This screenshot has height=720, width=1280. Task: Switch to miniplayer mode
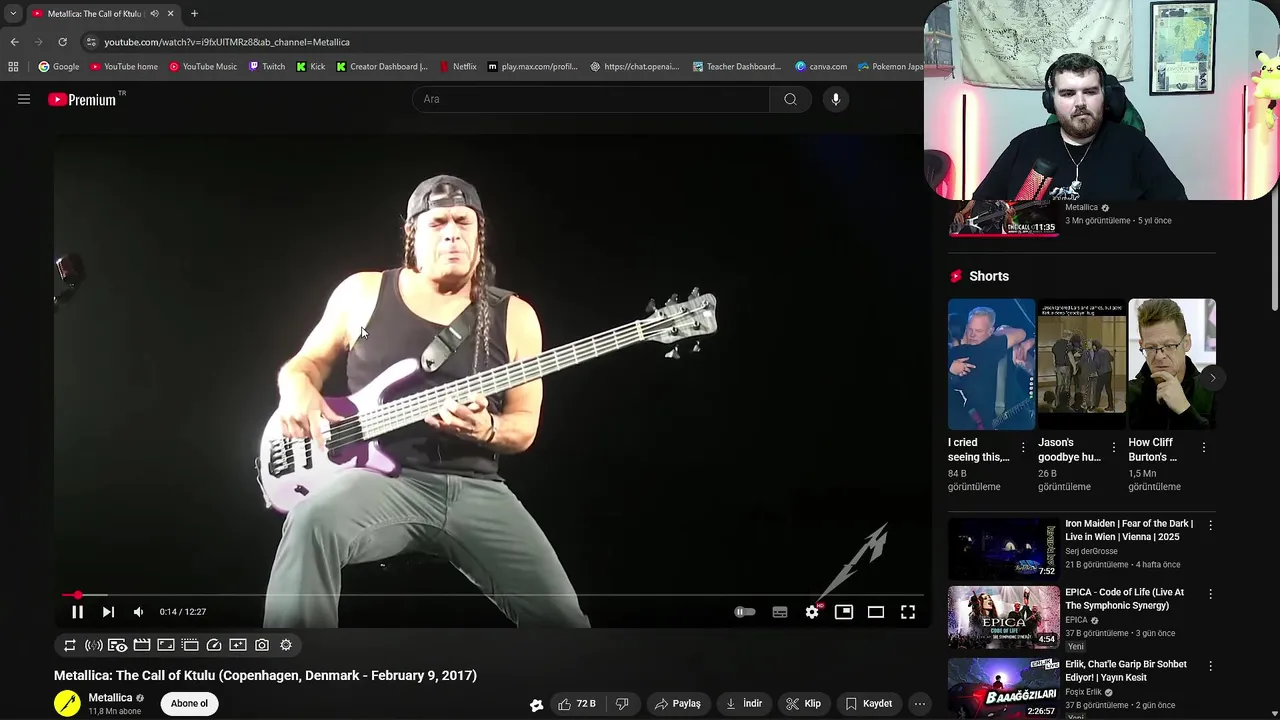tap(844, 612)
